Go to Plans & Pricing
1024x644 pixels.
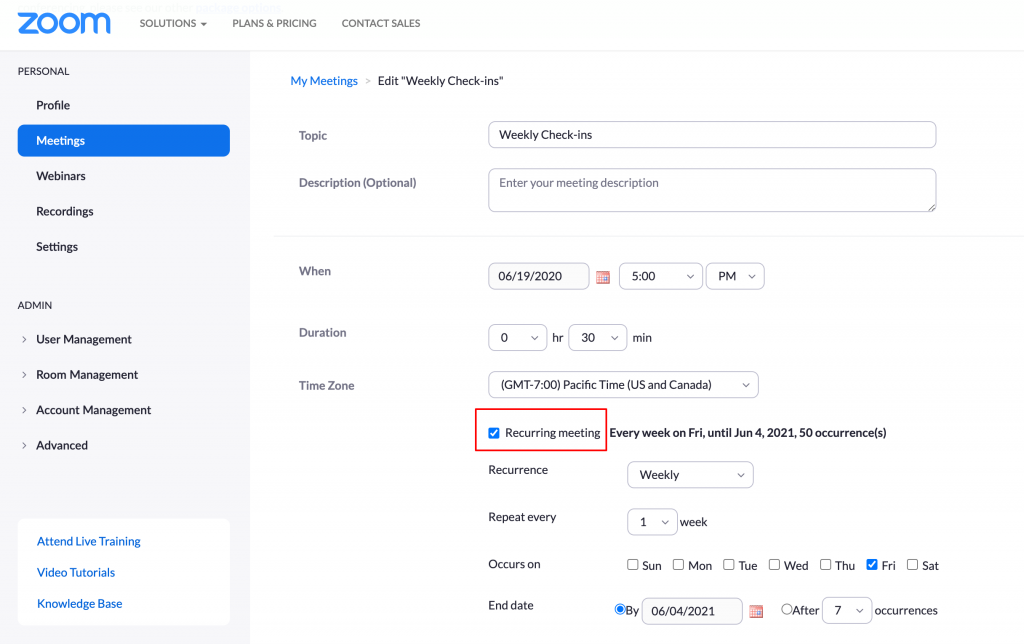click(274, 23)
